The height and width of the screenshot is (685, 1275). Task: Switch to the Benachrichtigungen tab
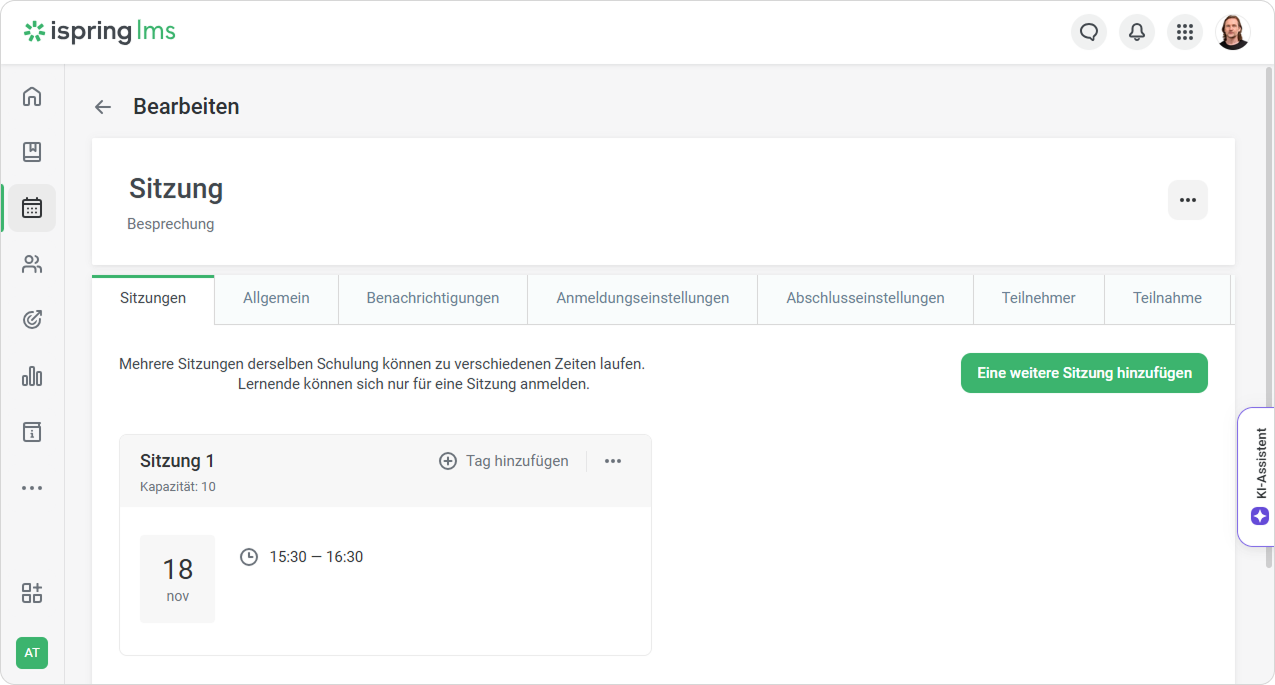point(432,298)
